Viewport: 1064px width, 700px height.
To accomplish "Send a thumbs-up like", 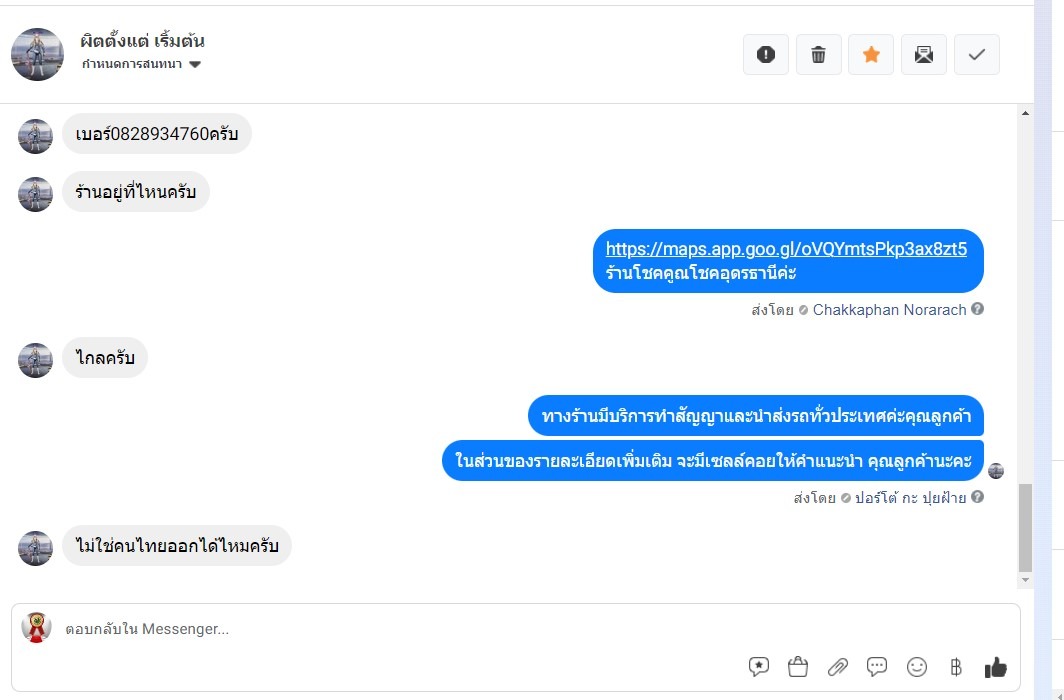I will coord(995,667).
